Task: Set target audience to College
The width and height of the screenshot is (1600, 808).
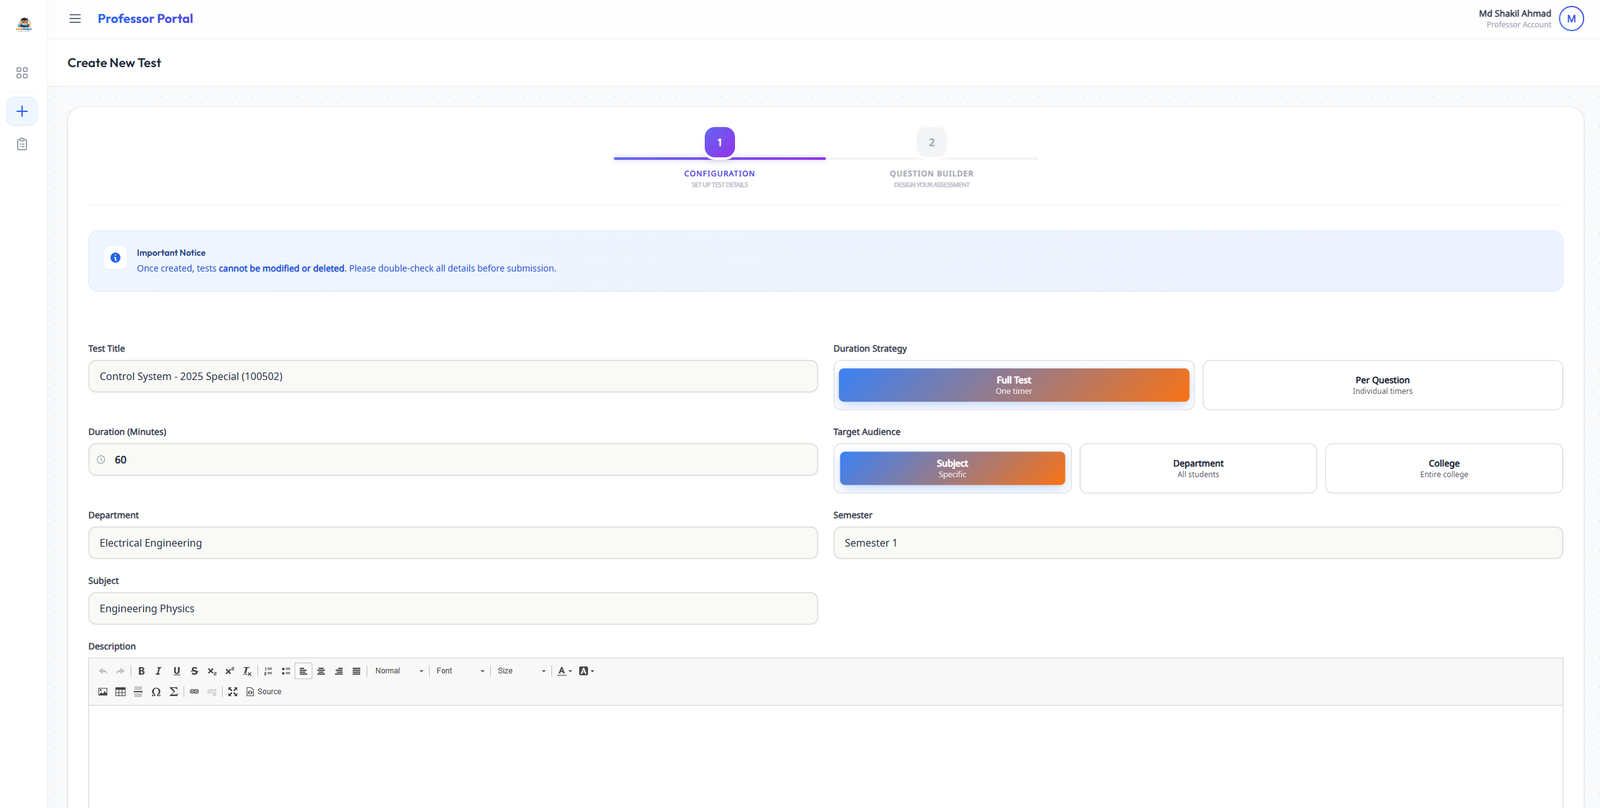Action: point(1443,468)
